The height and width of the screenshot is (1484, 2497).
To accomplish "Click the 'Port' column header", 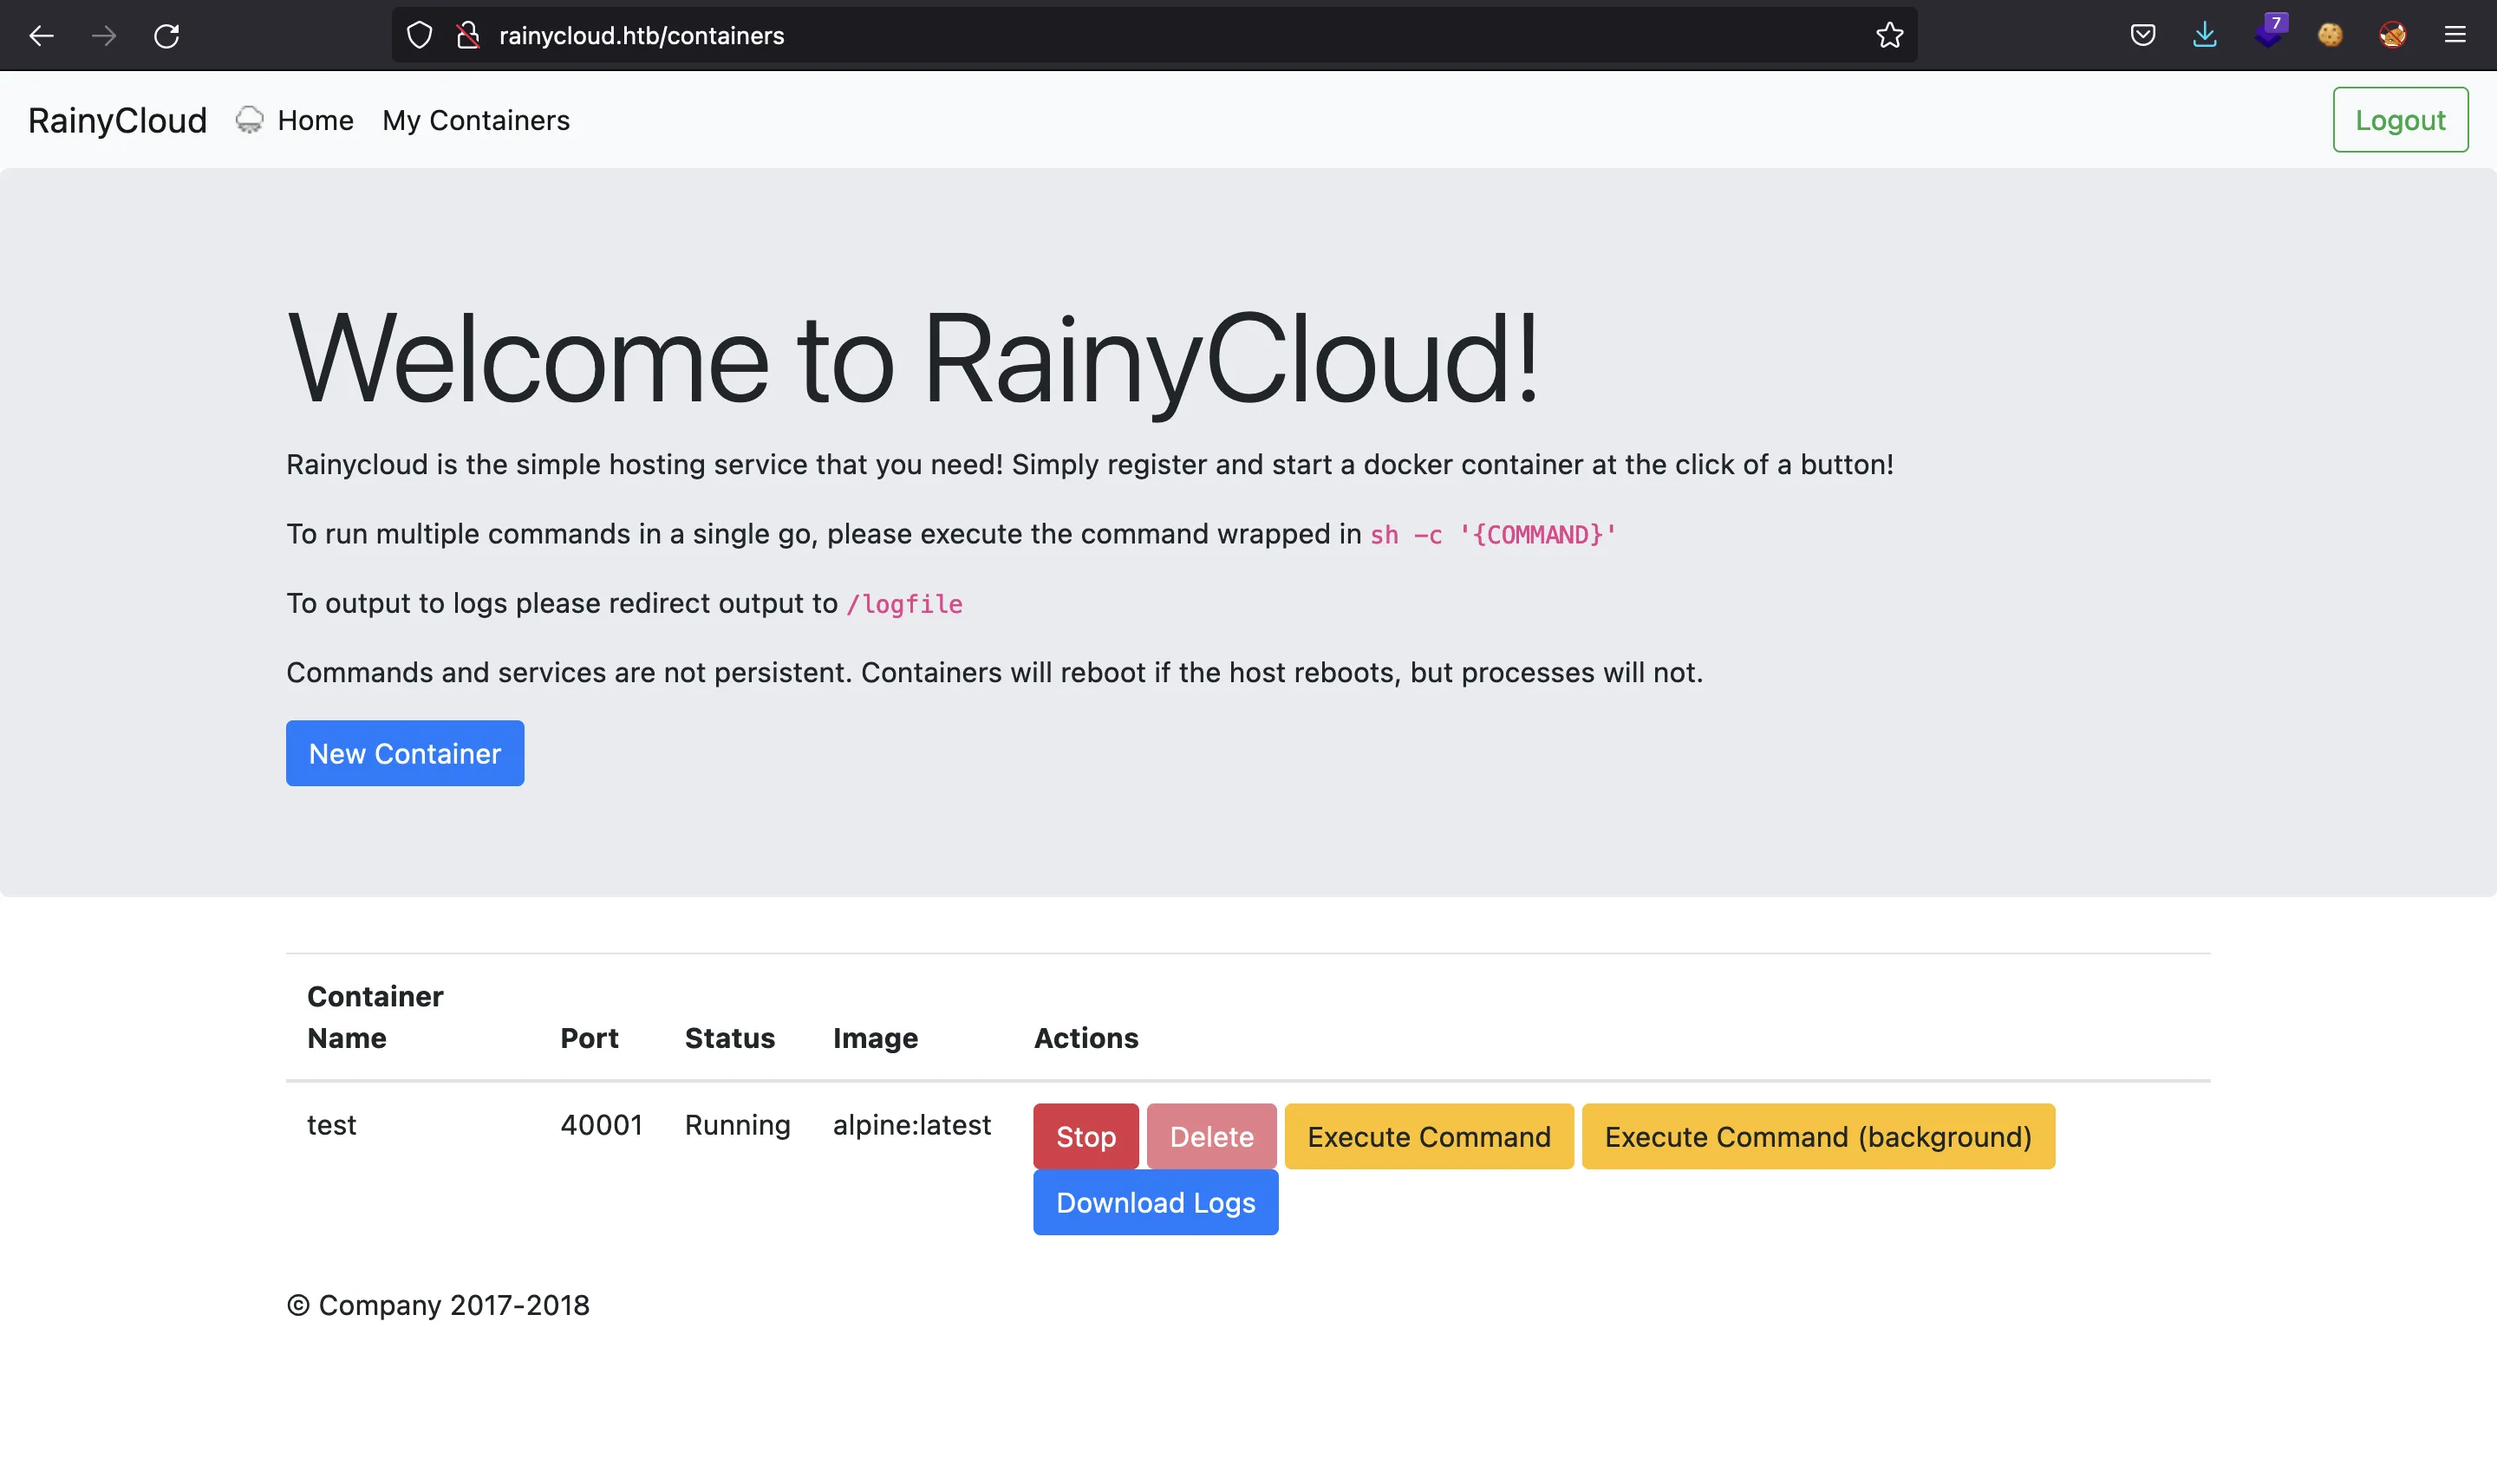I will tap(589, 1038).
